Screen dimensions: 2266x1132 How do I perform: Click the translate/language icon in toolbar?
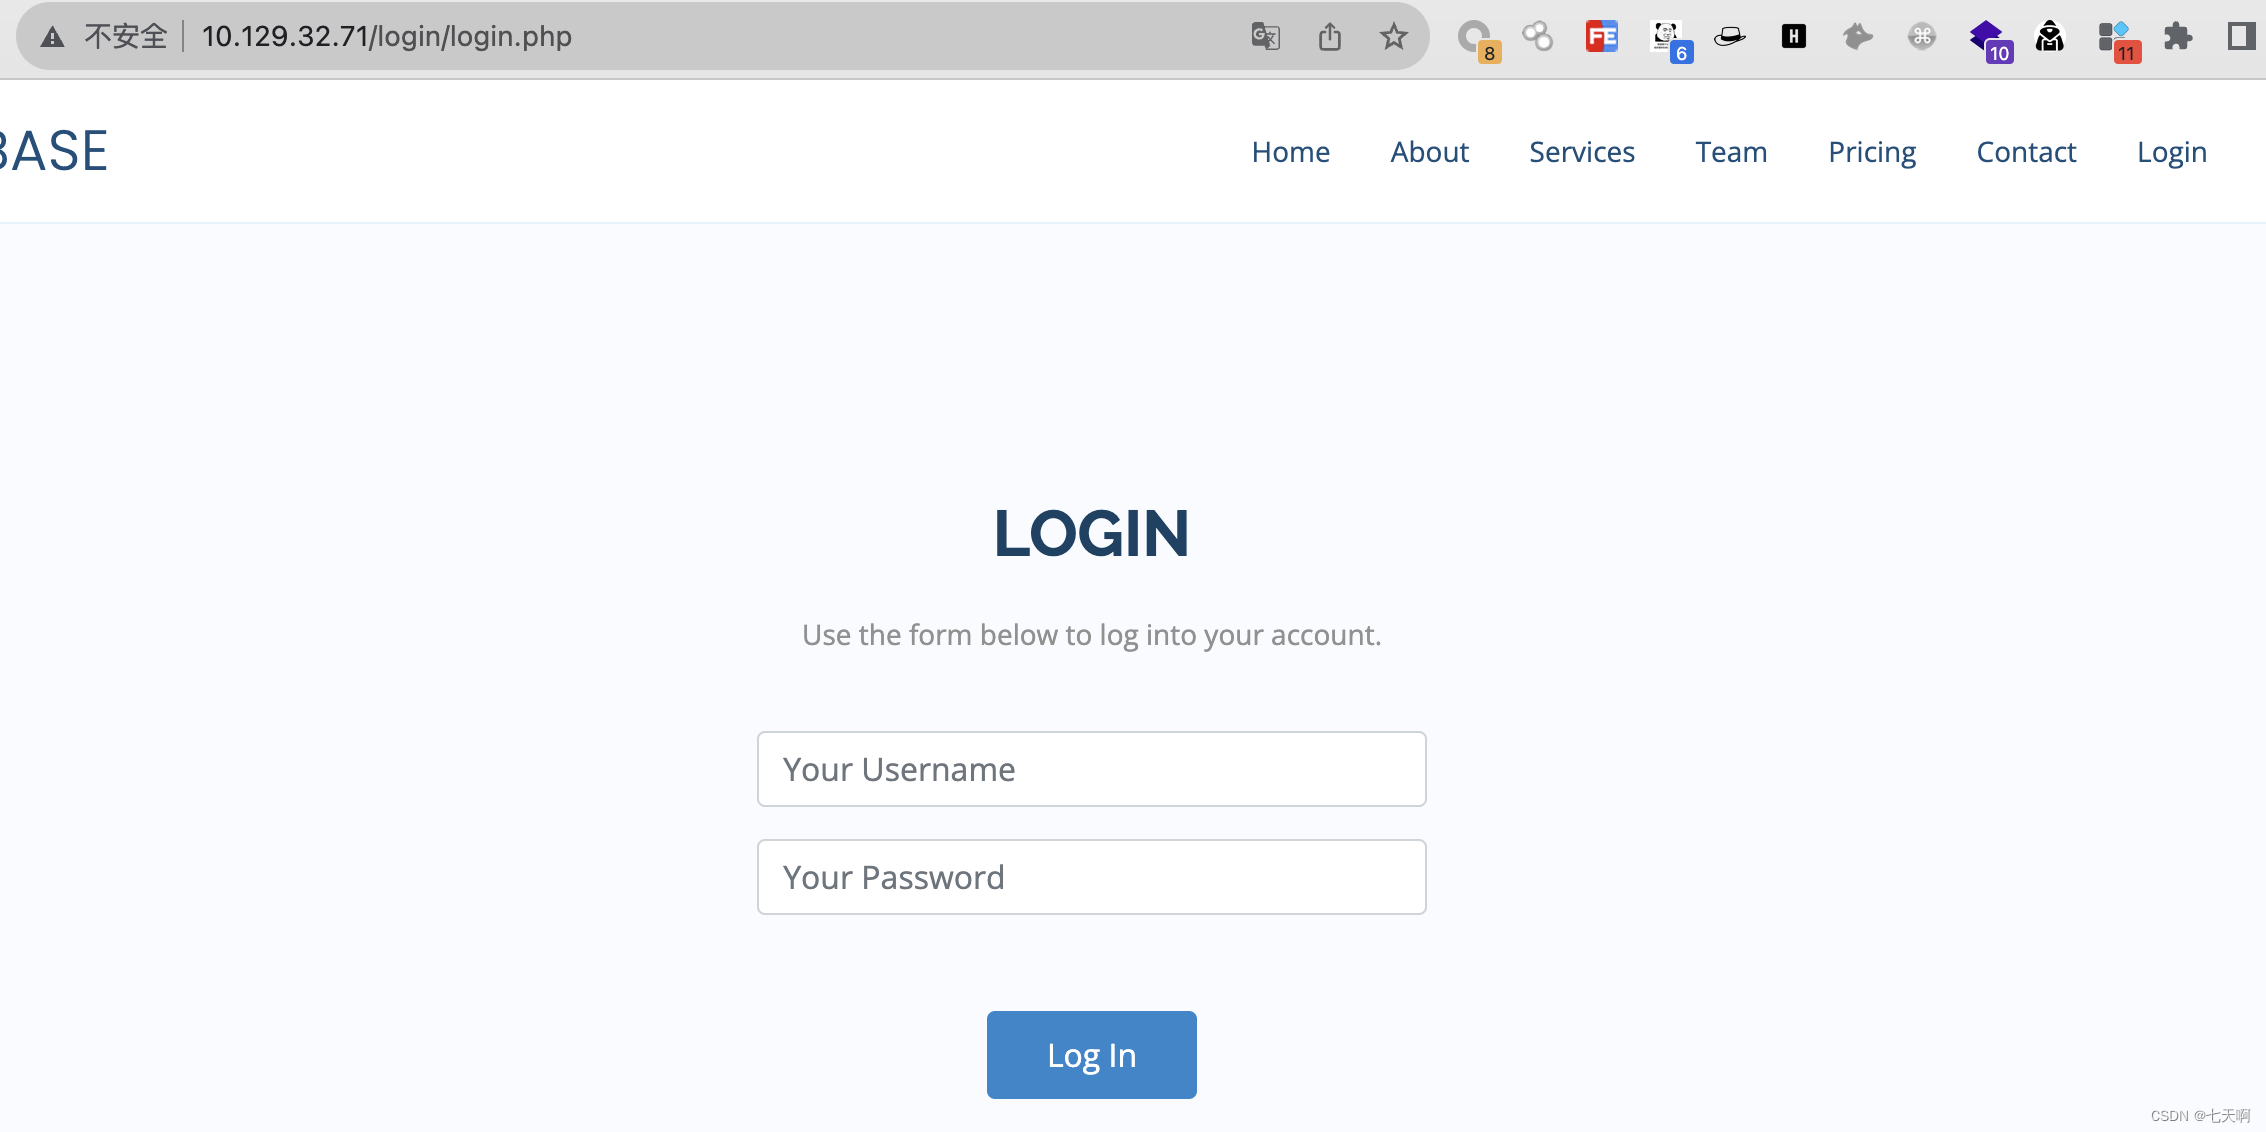pyautogui.click(x=1267, y=35)
